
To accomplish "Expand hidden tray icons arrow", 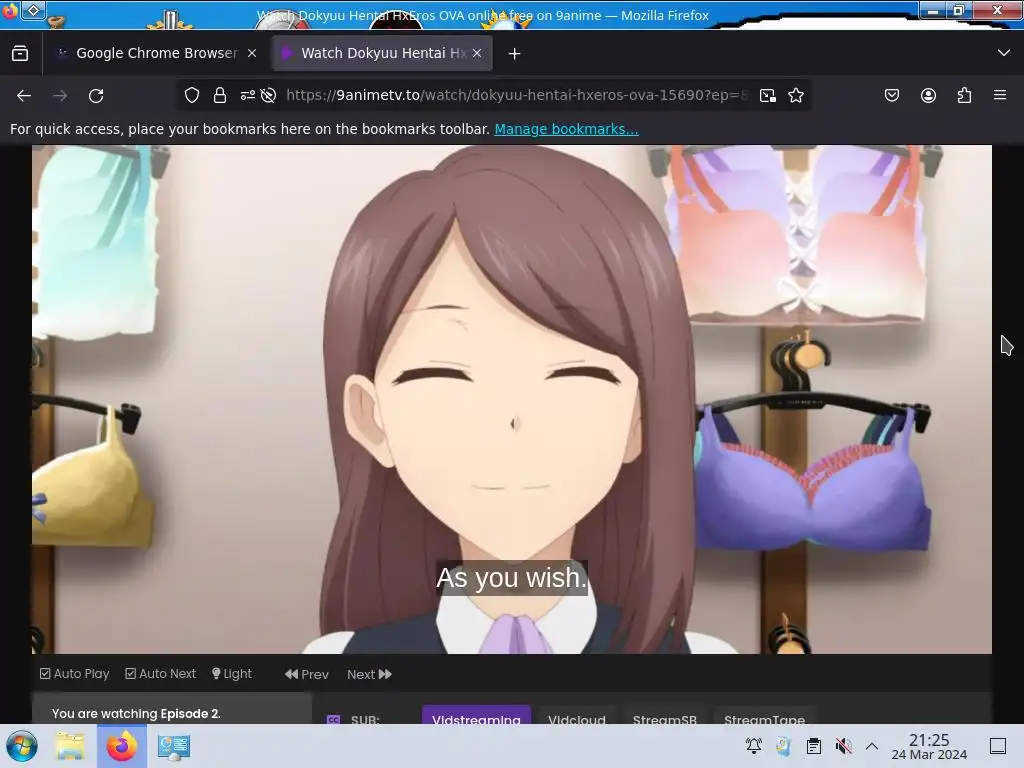I will coord(872,746).
